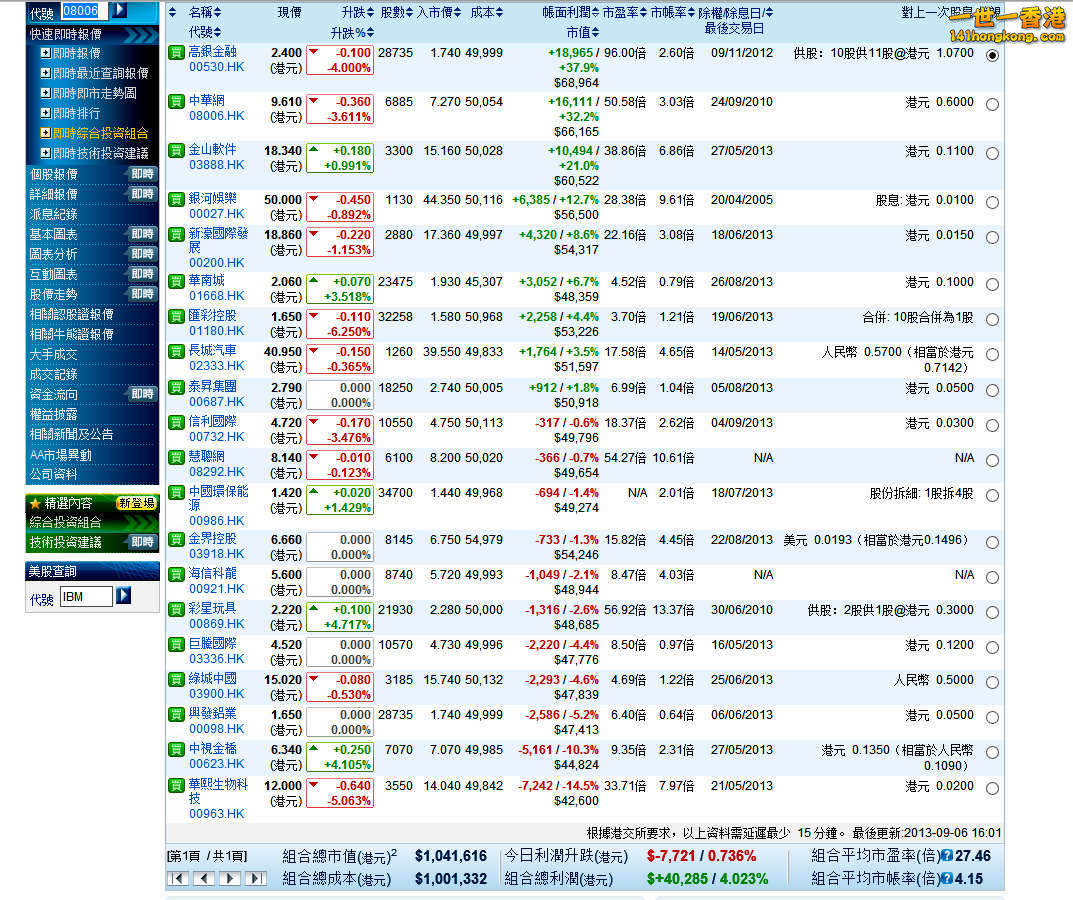Select the radio button for 長城汽車 row
Screen dimensions: 1073x900
(992, 355)
